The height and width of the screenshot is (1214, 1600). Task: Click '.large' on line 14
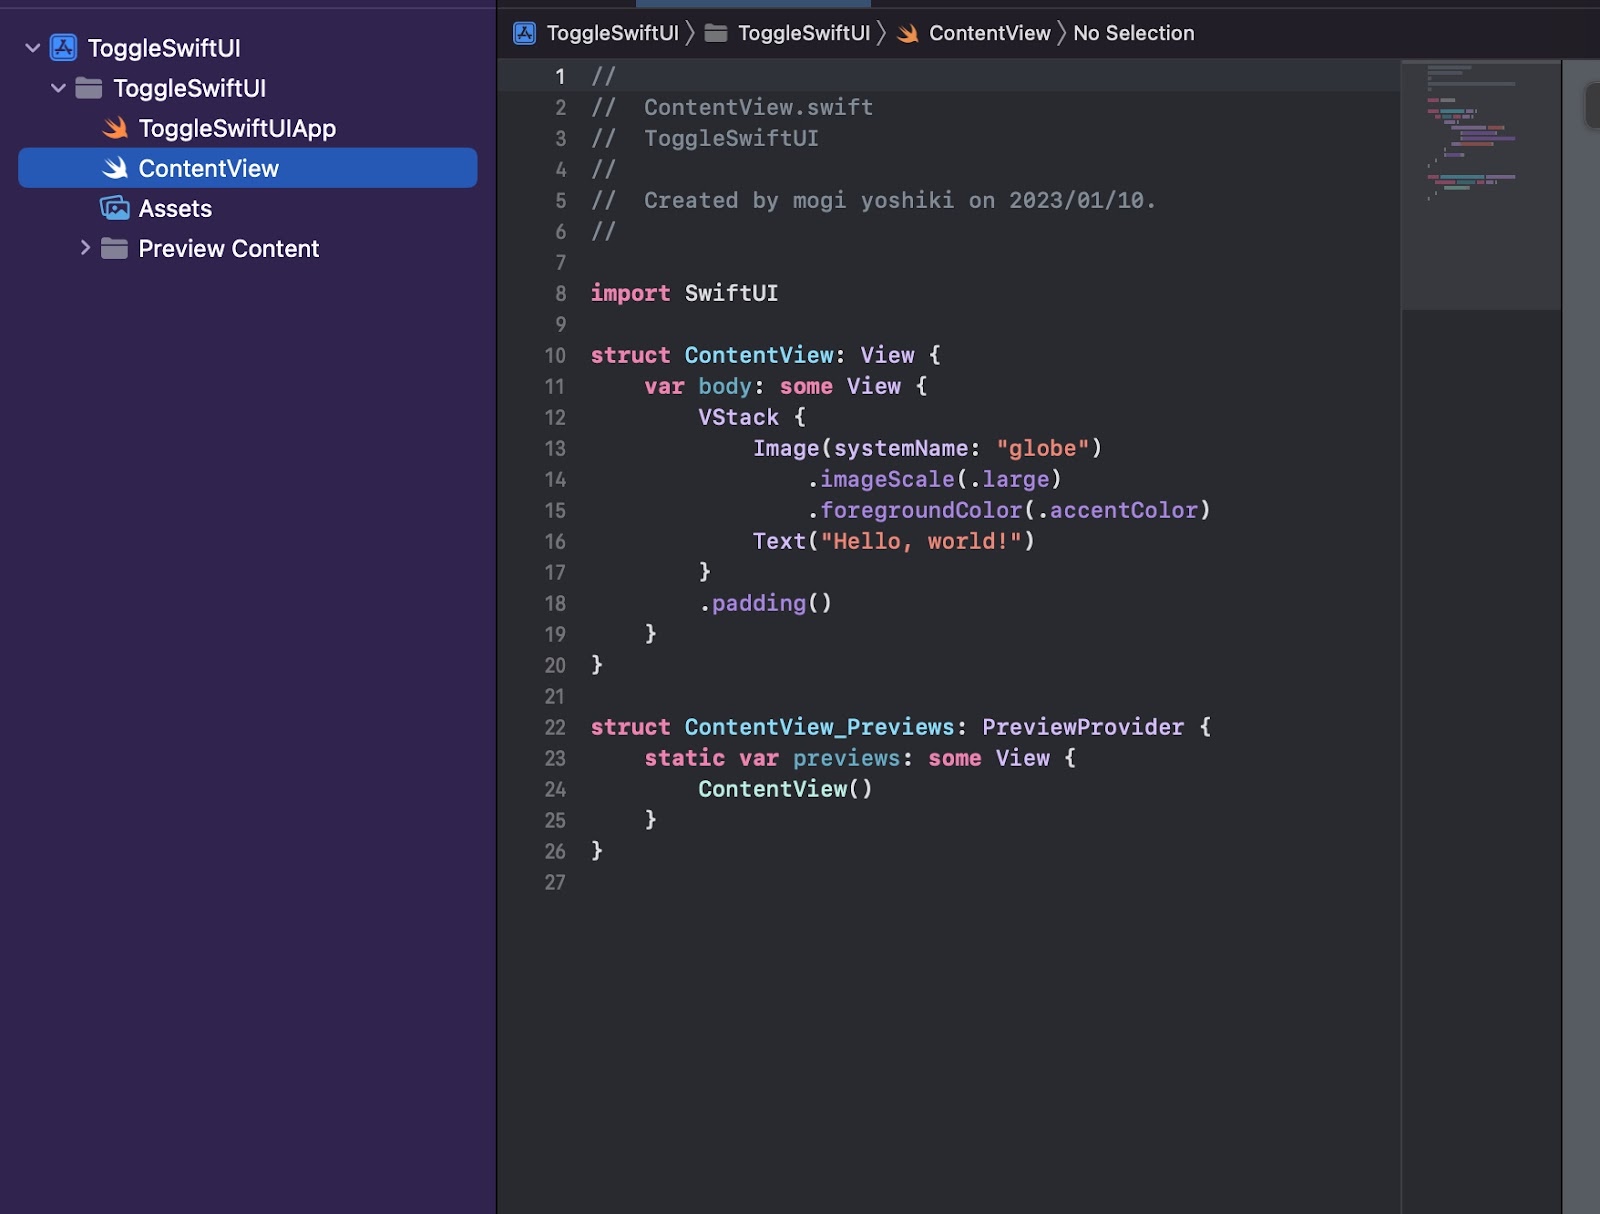tap(1009, 479)
